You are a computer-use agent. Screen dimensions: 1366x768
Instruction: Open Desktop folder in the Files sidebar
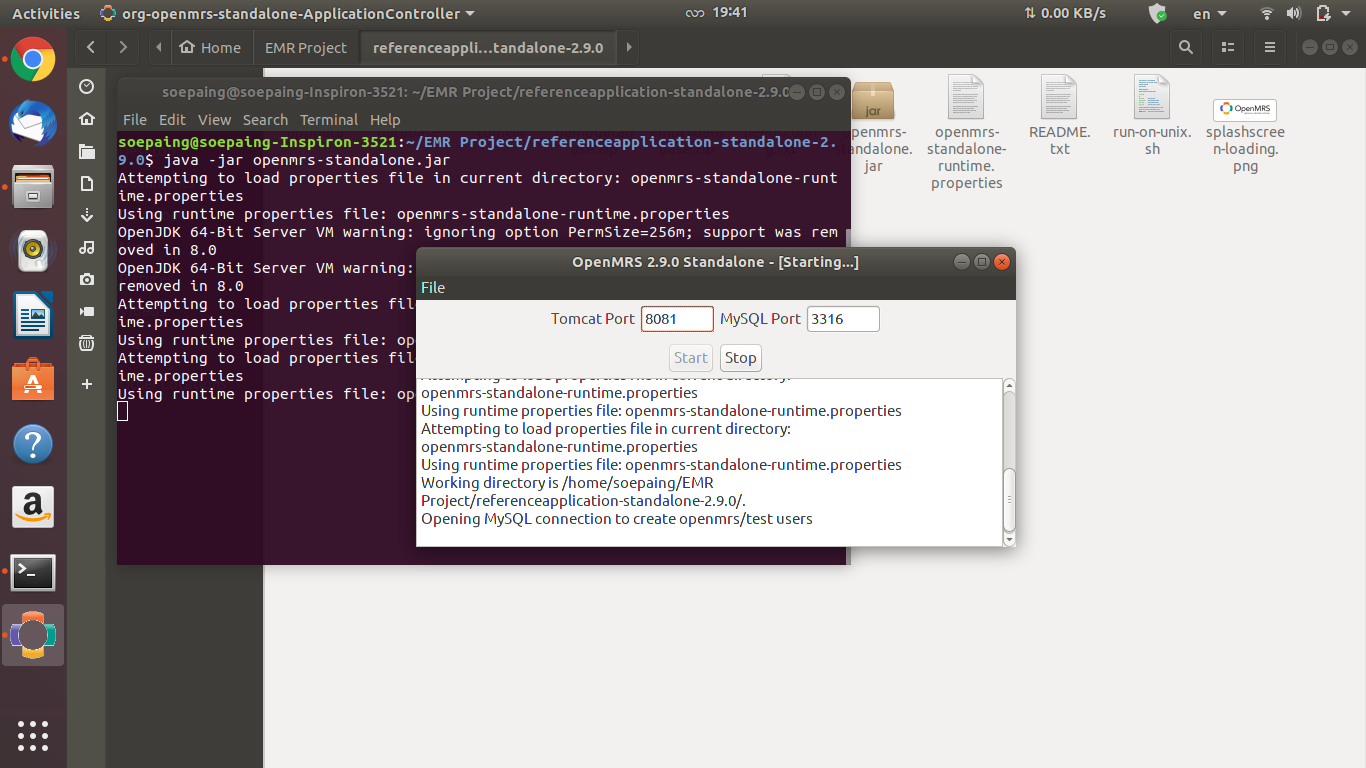click(x=87, y=151)
